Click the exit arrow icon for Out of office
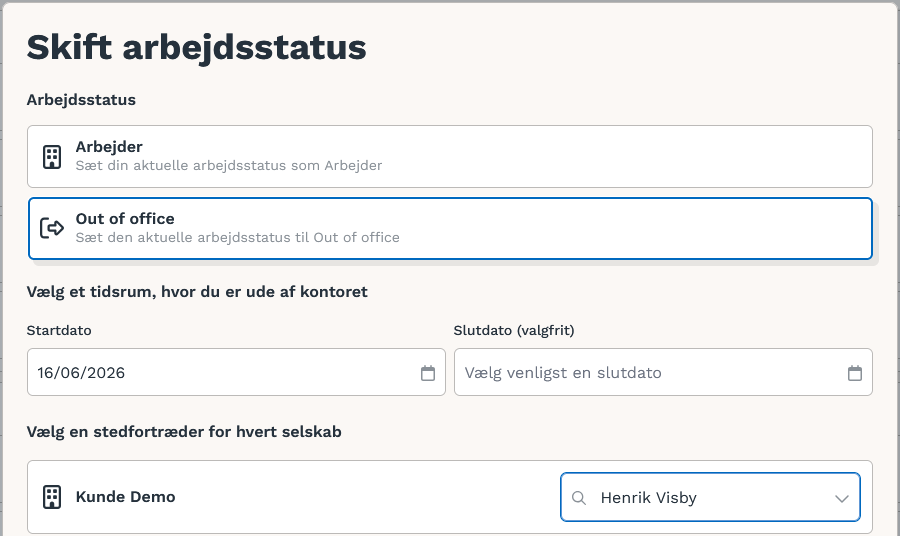This screenshot has height=536, width=900. click(52, 228)
